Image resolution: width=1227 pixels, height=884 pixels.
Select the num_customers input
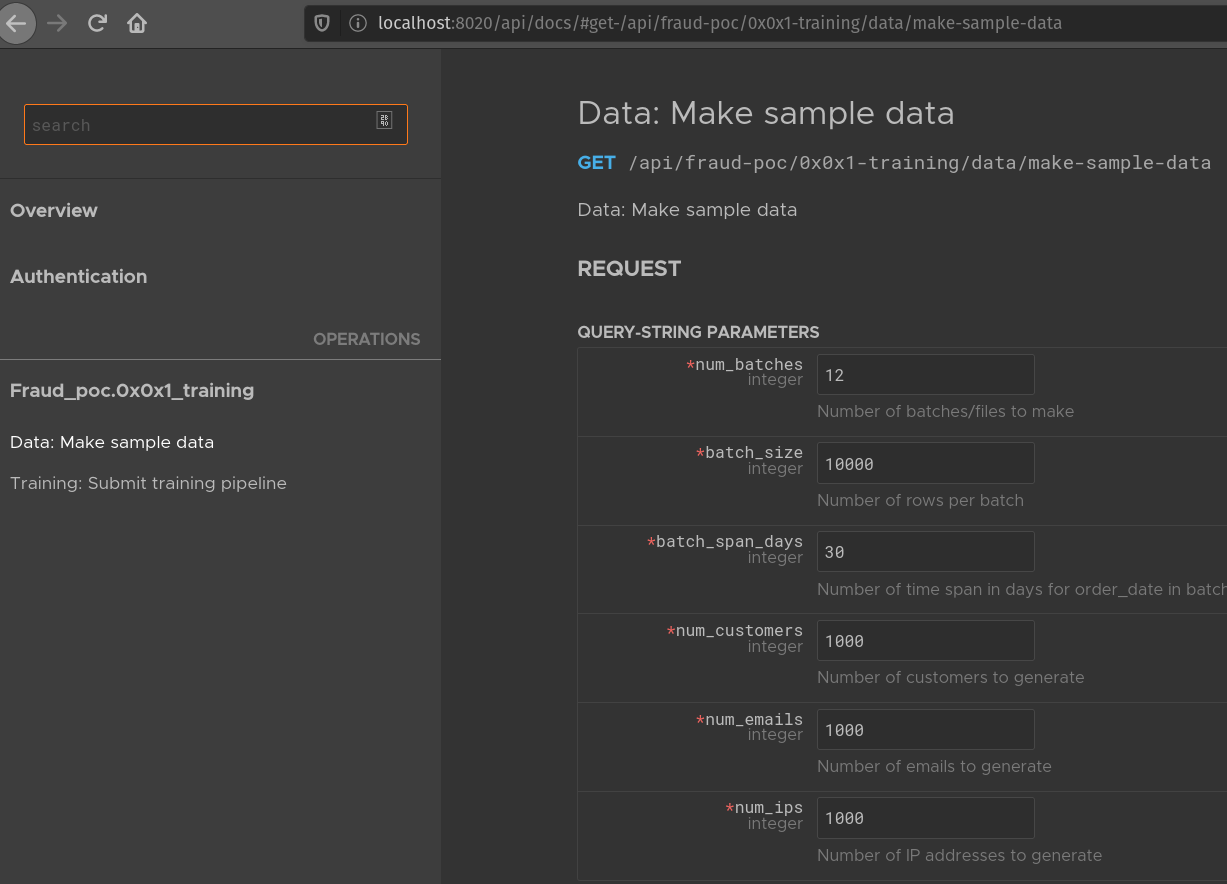point(925,641)
